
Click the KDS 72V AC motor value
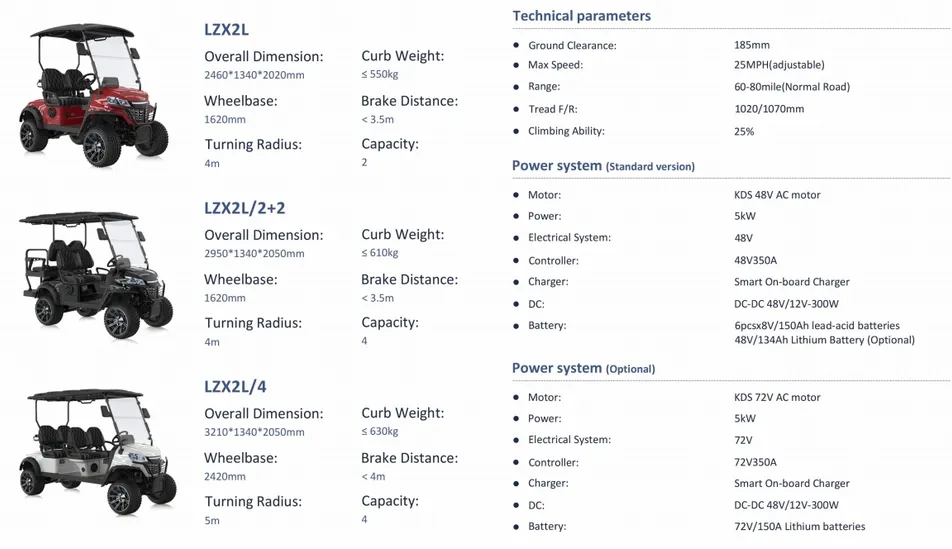[x=777, y=397]
